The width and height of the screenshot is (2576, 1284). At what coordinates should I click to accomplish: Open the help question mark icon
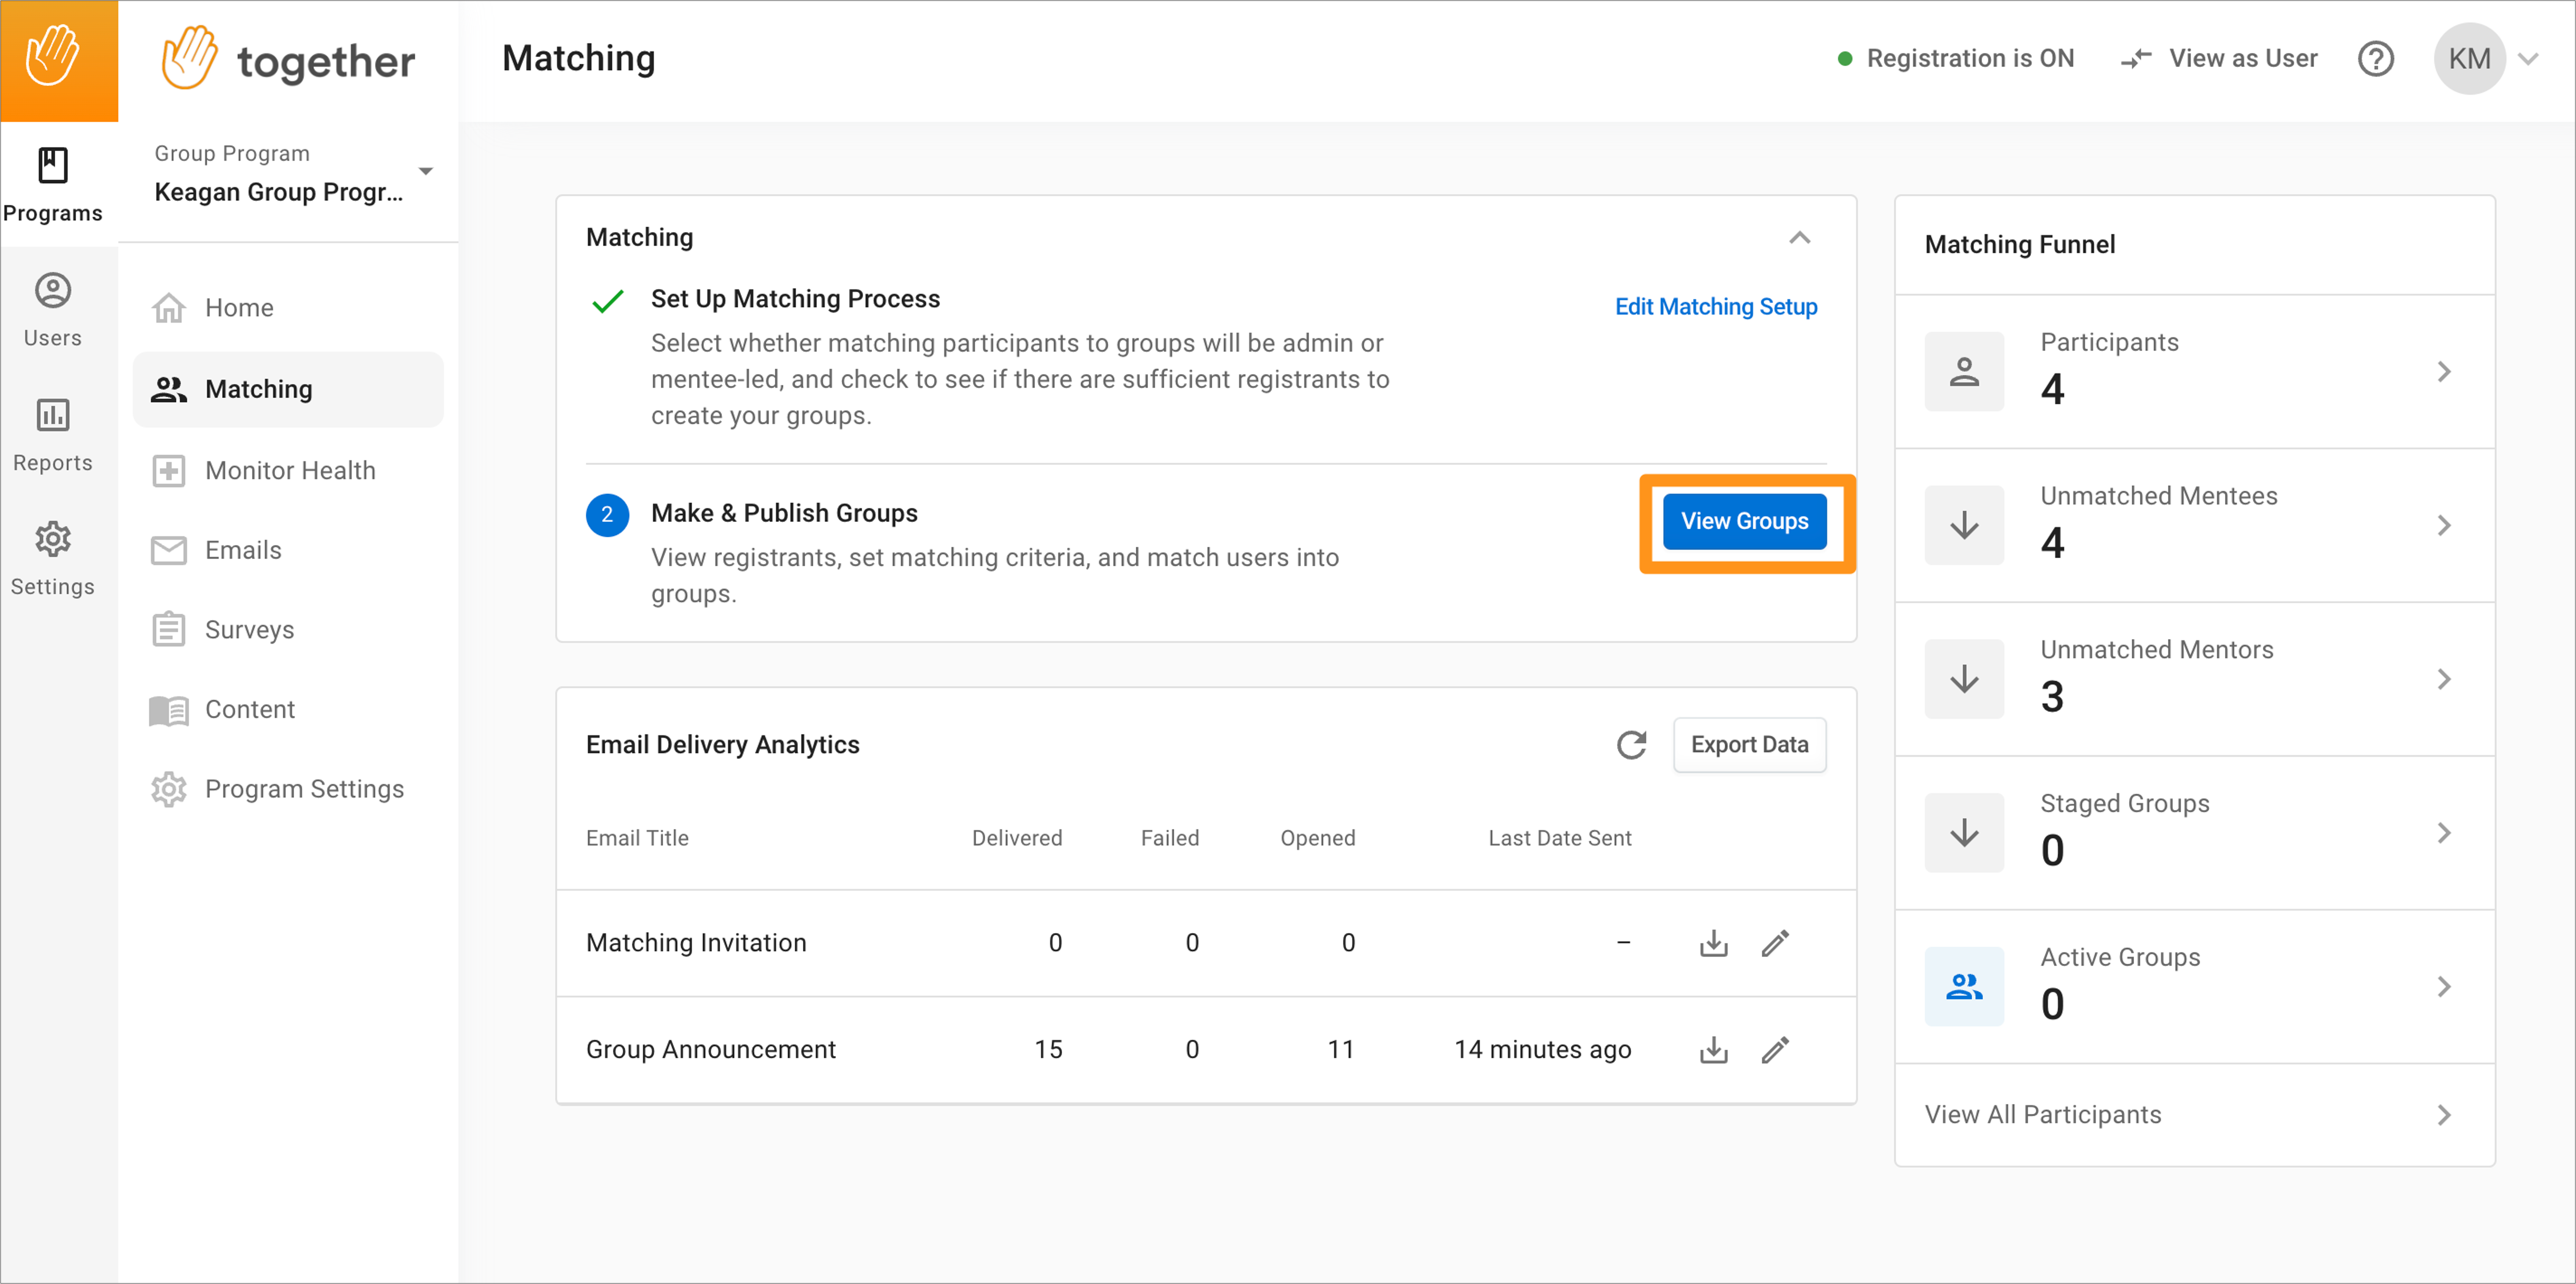(2376, 59)
